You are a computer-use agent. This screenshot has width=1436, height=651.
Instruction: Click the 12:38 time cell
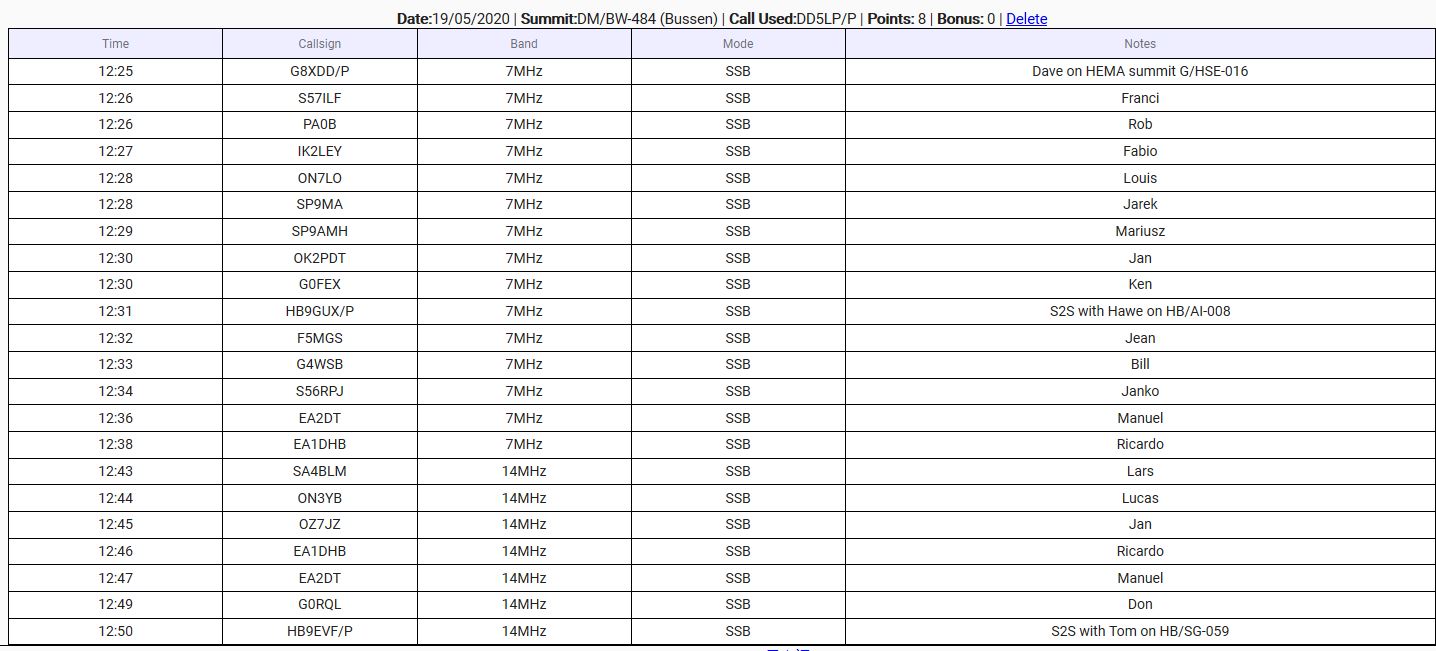(115, 444)
